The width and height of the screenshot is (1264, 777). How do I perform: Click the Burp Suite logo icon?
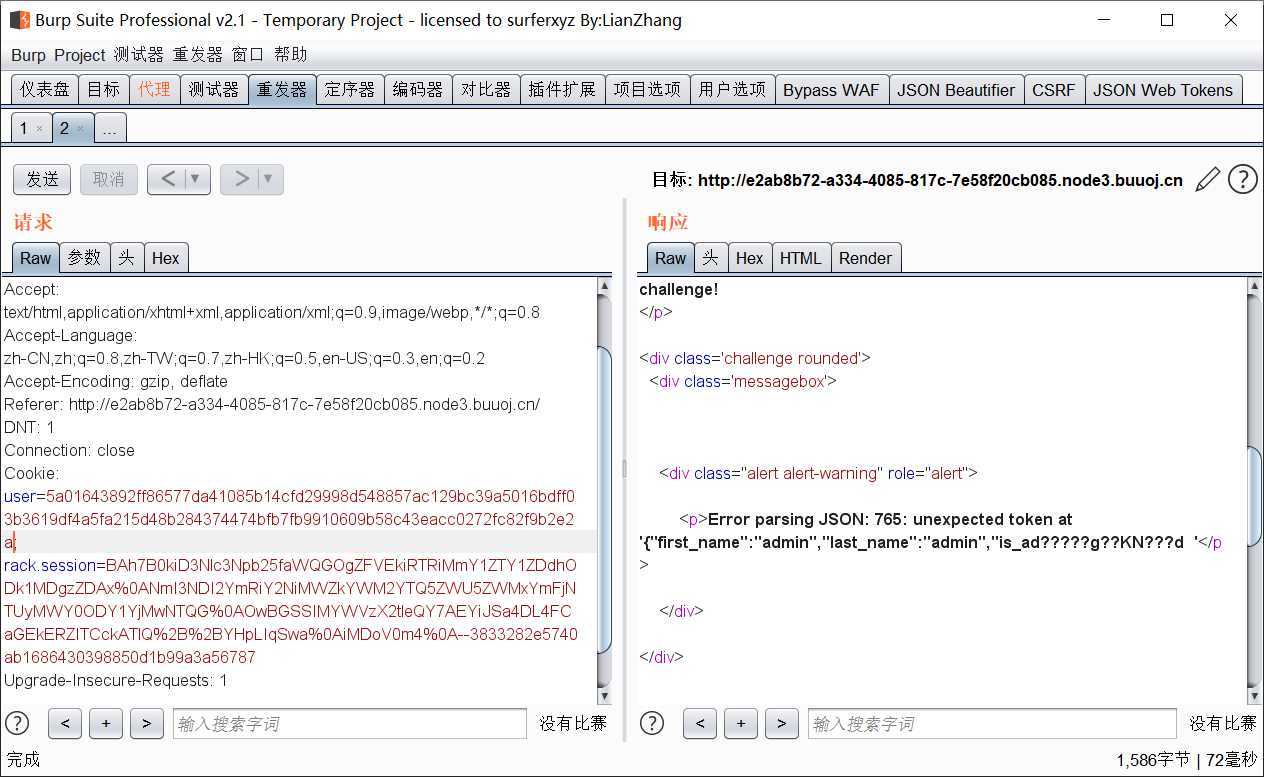19,20
